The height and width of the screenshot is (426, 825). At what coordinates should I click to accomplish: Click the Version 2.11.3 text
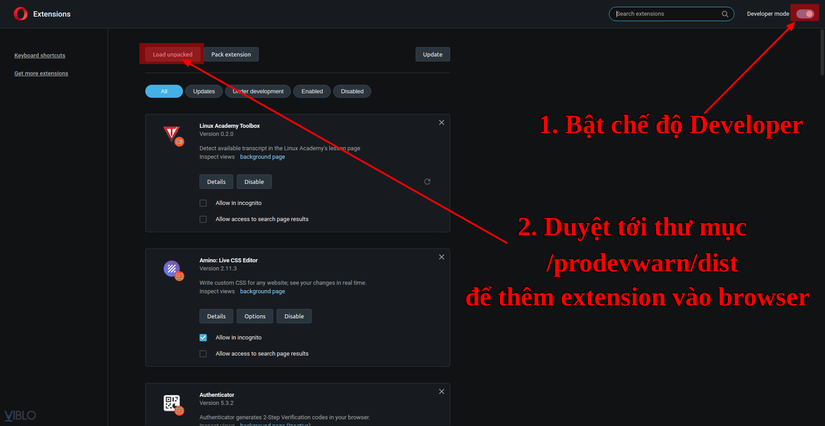(218, 269)
